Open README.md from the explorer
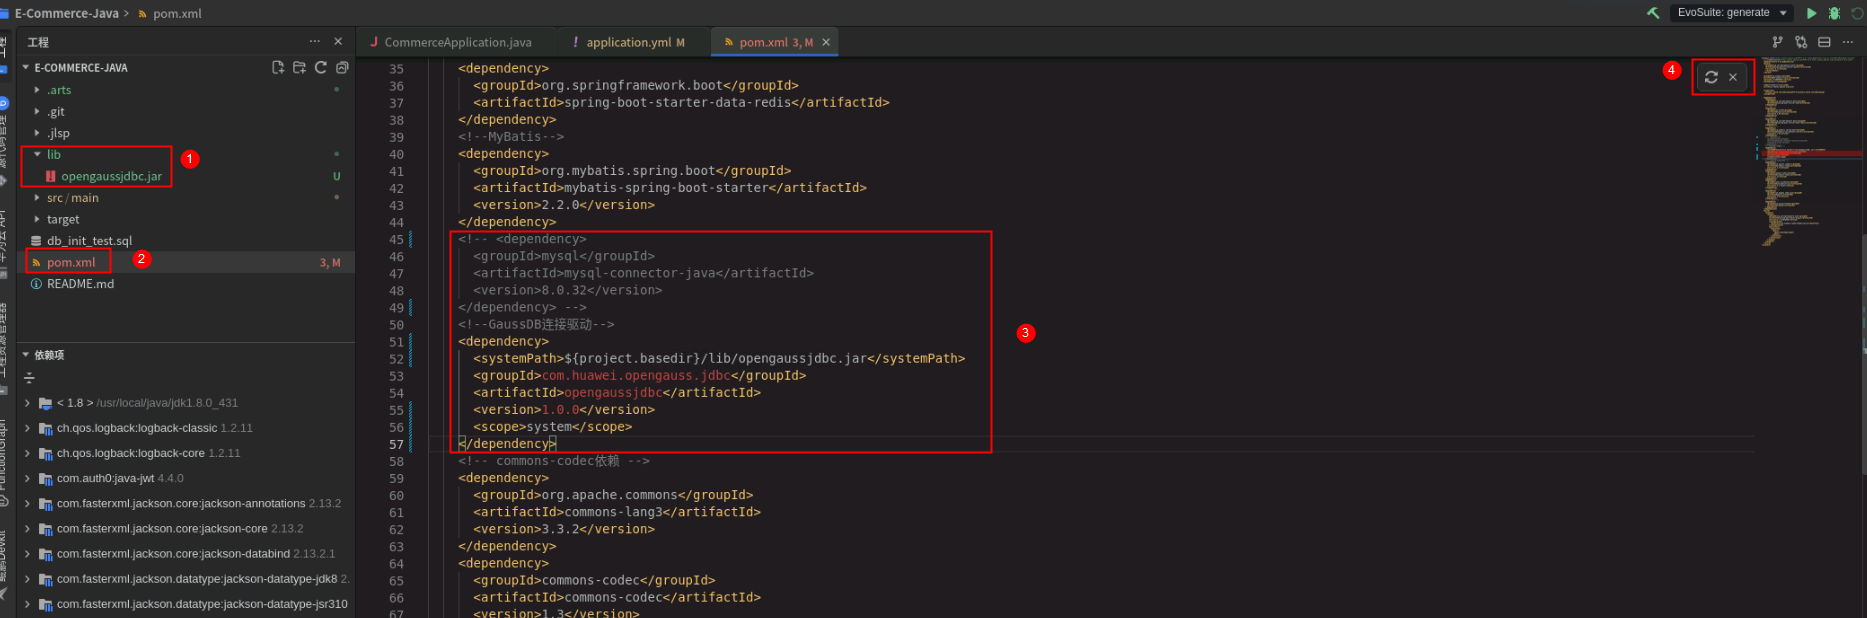The height and width of the screenshot is (618, 1867). [x=80, y=284]
